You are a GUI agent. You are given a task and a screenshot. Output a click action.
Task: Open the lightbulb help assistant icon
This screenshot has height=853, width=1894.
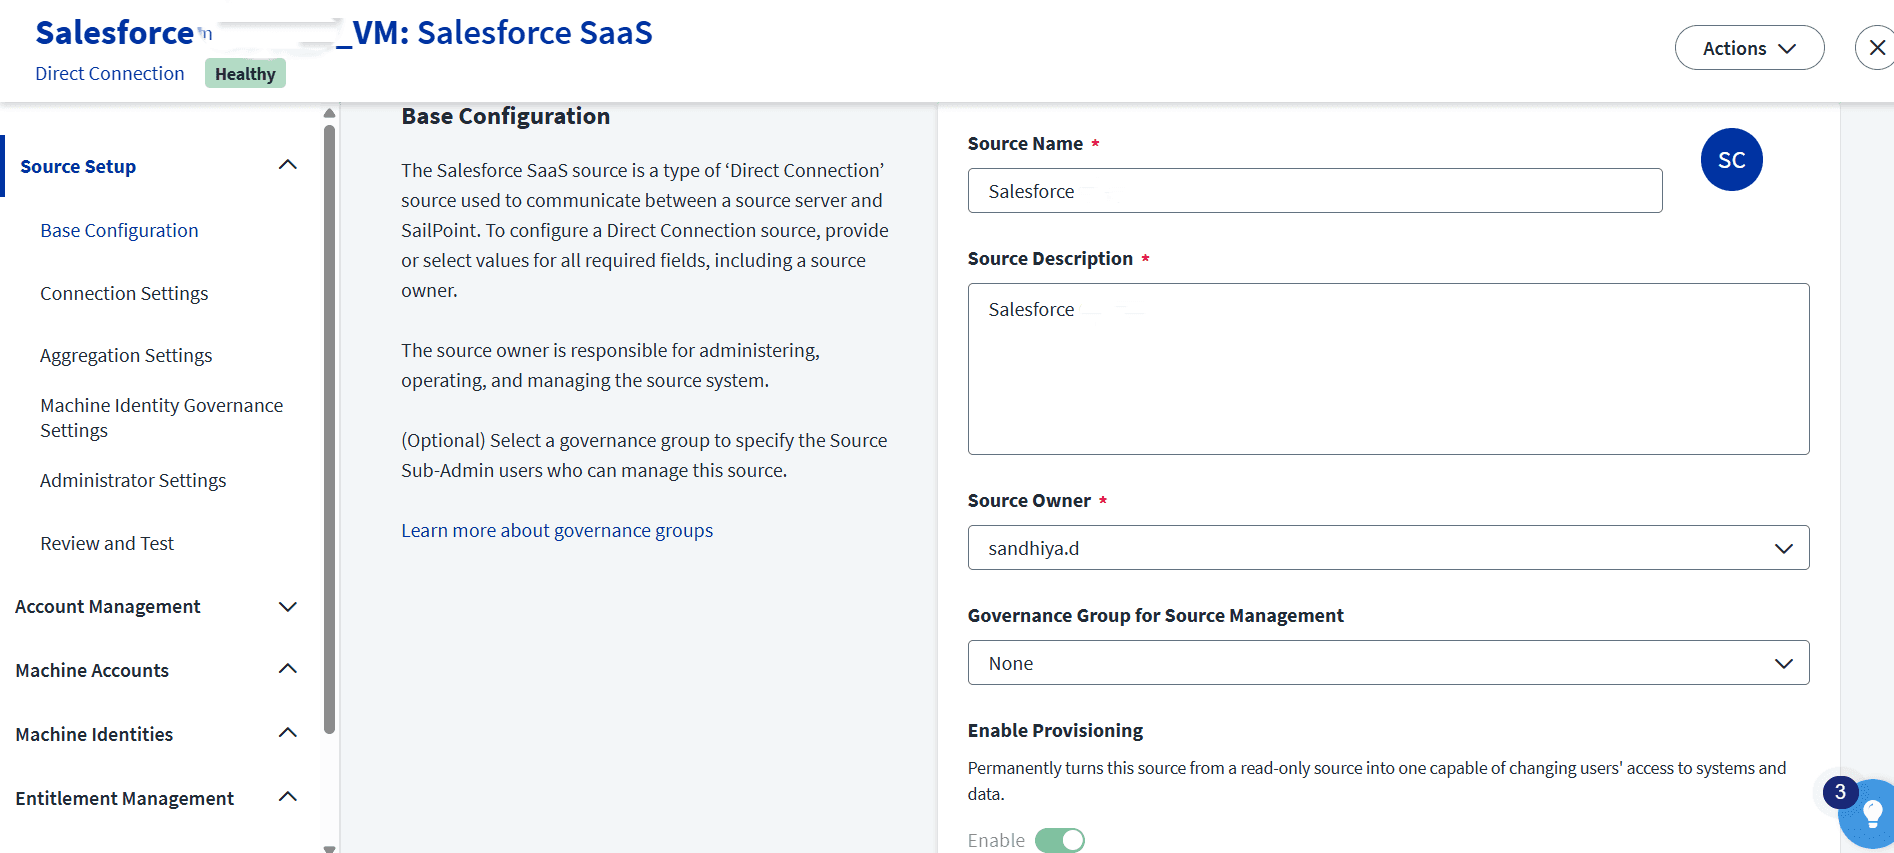click(1872, 815)
